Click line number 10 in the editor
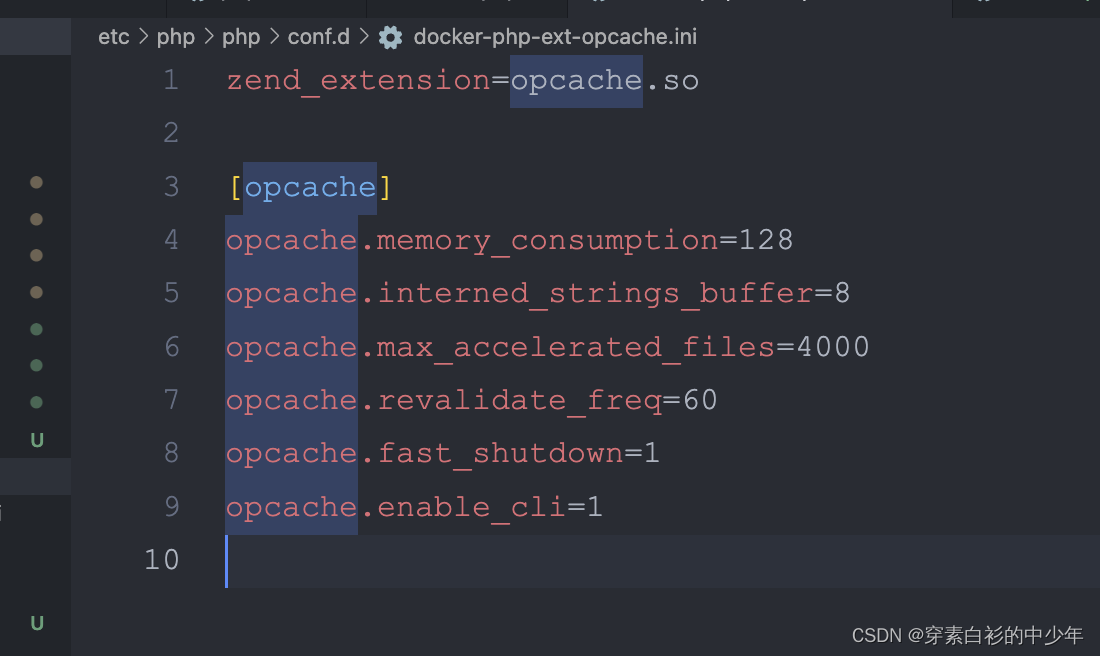The width and height of the screenshot is (1100, 656). pos(162,559)
